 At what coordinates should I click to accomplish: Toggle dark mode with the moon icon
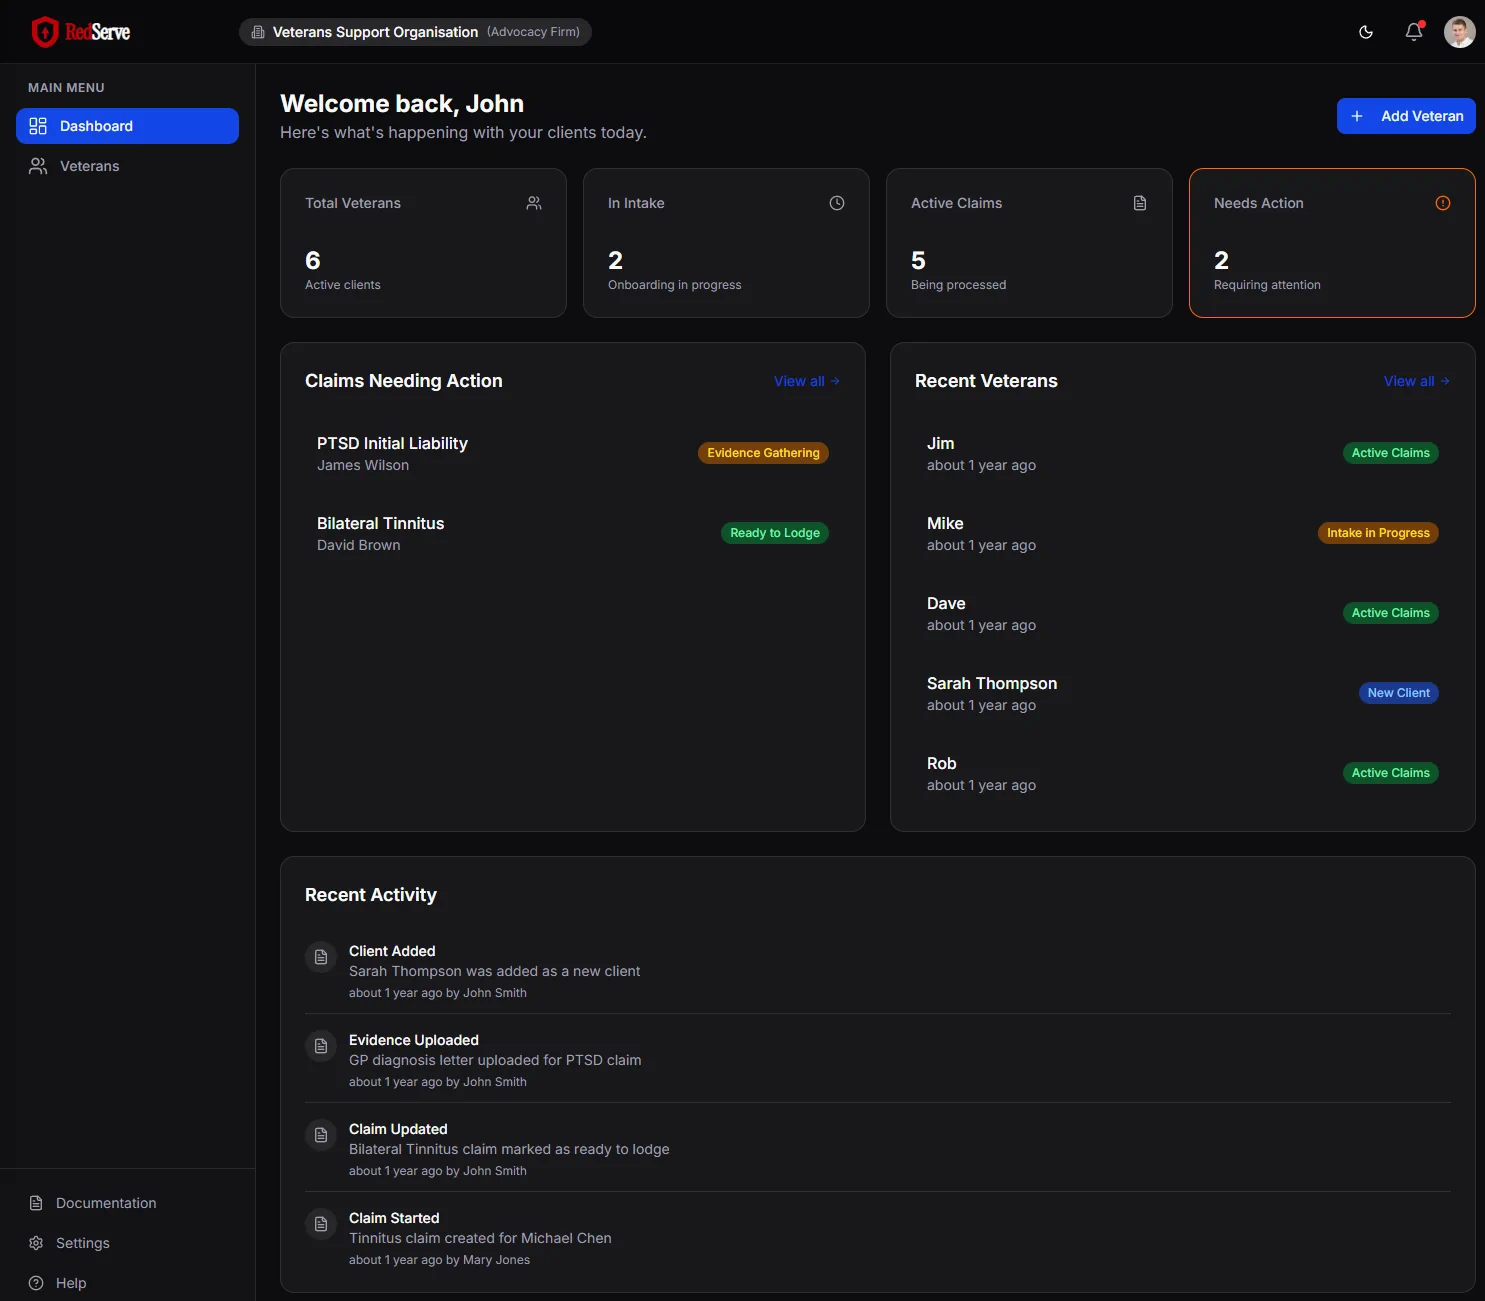[x=1366, y=32]
